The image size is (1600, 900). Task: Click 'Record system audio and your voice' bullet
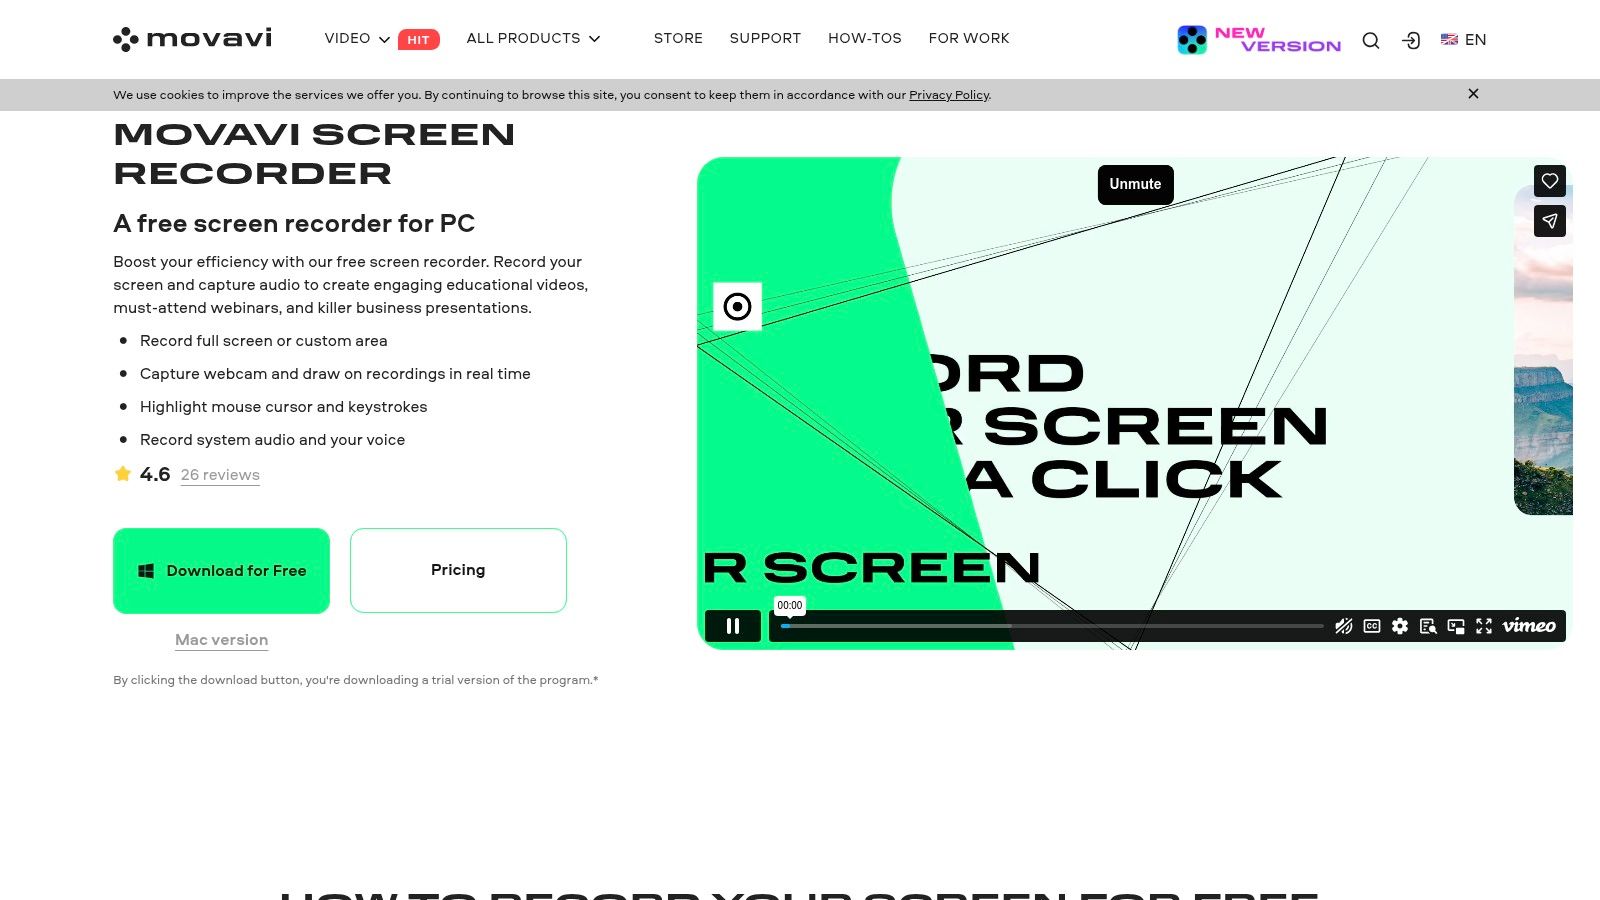pyautogui.click(x=272, y=440)
